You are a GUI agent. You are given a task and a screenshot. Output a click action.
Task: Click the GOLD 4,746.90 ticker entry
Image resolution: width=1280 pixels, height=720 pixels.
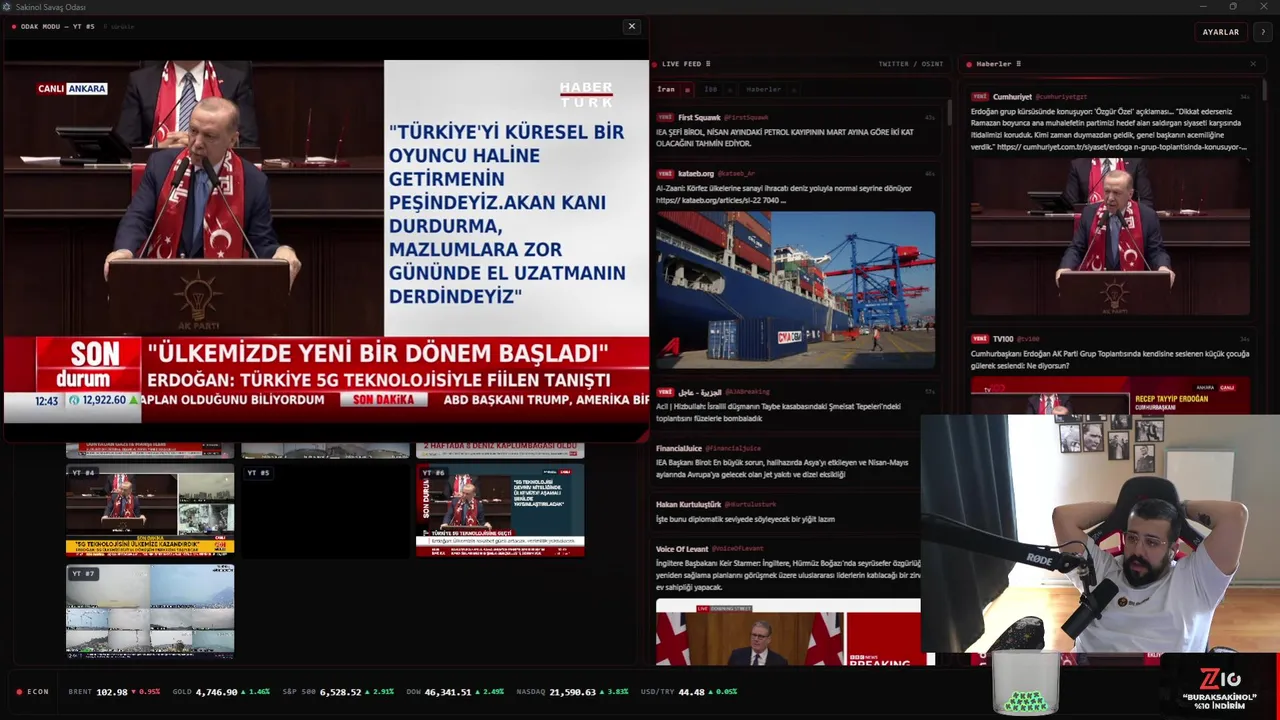(x=221, y=692)
